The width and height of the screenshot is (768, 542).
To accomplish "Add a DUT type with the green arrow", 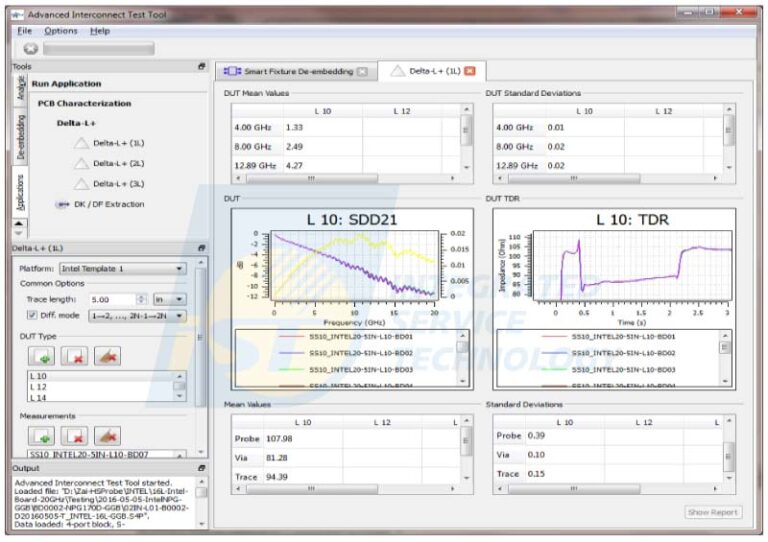I will tap(42, 356).
